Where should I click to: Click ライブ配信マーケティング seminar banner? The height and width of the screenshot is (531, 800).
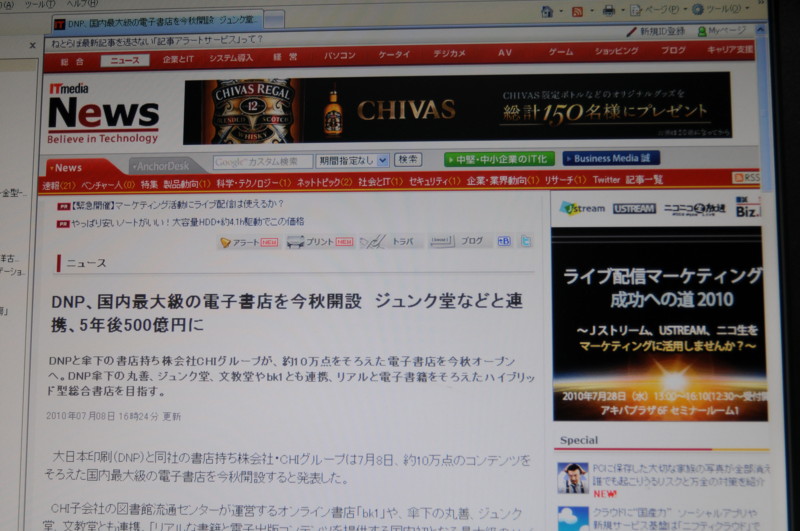(659, 324)
